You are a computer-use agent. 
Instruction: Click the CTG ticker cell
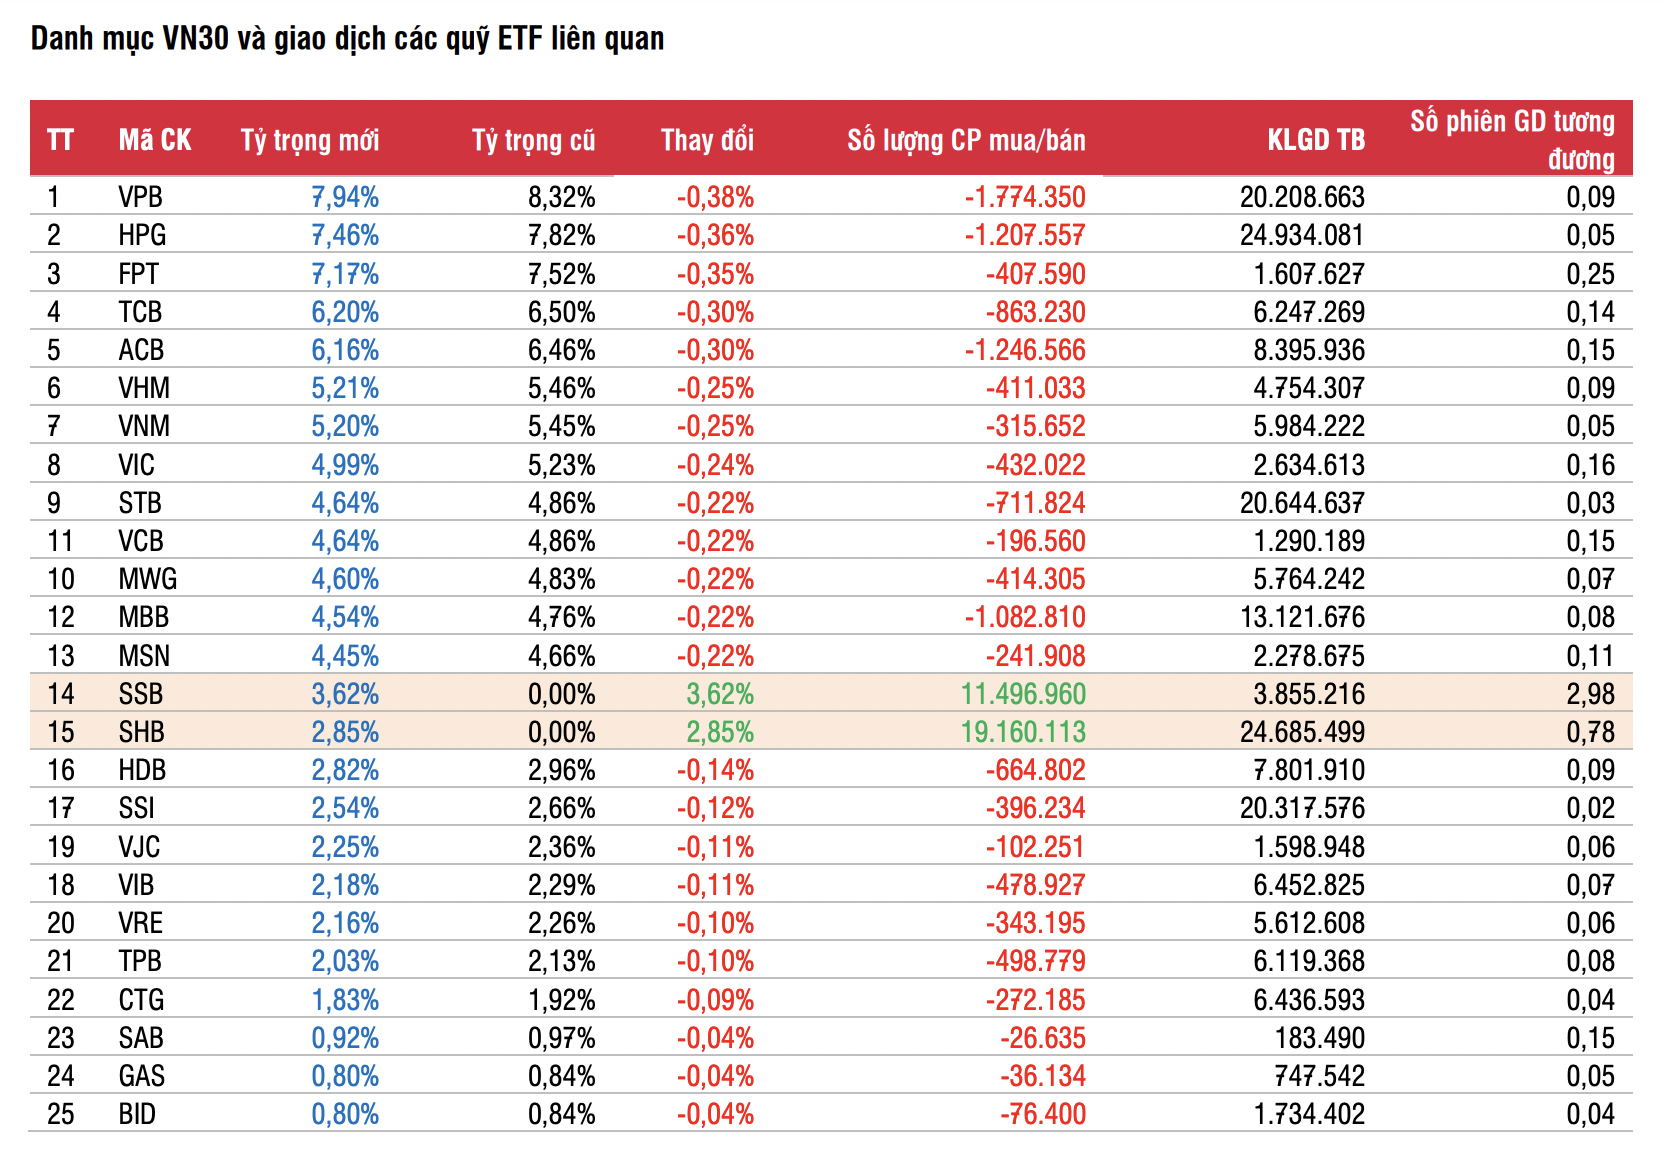pos(141,1000)
